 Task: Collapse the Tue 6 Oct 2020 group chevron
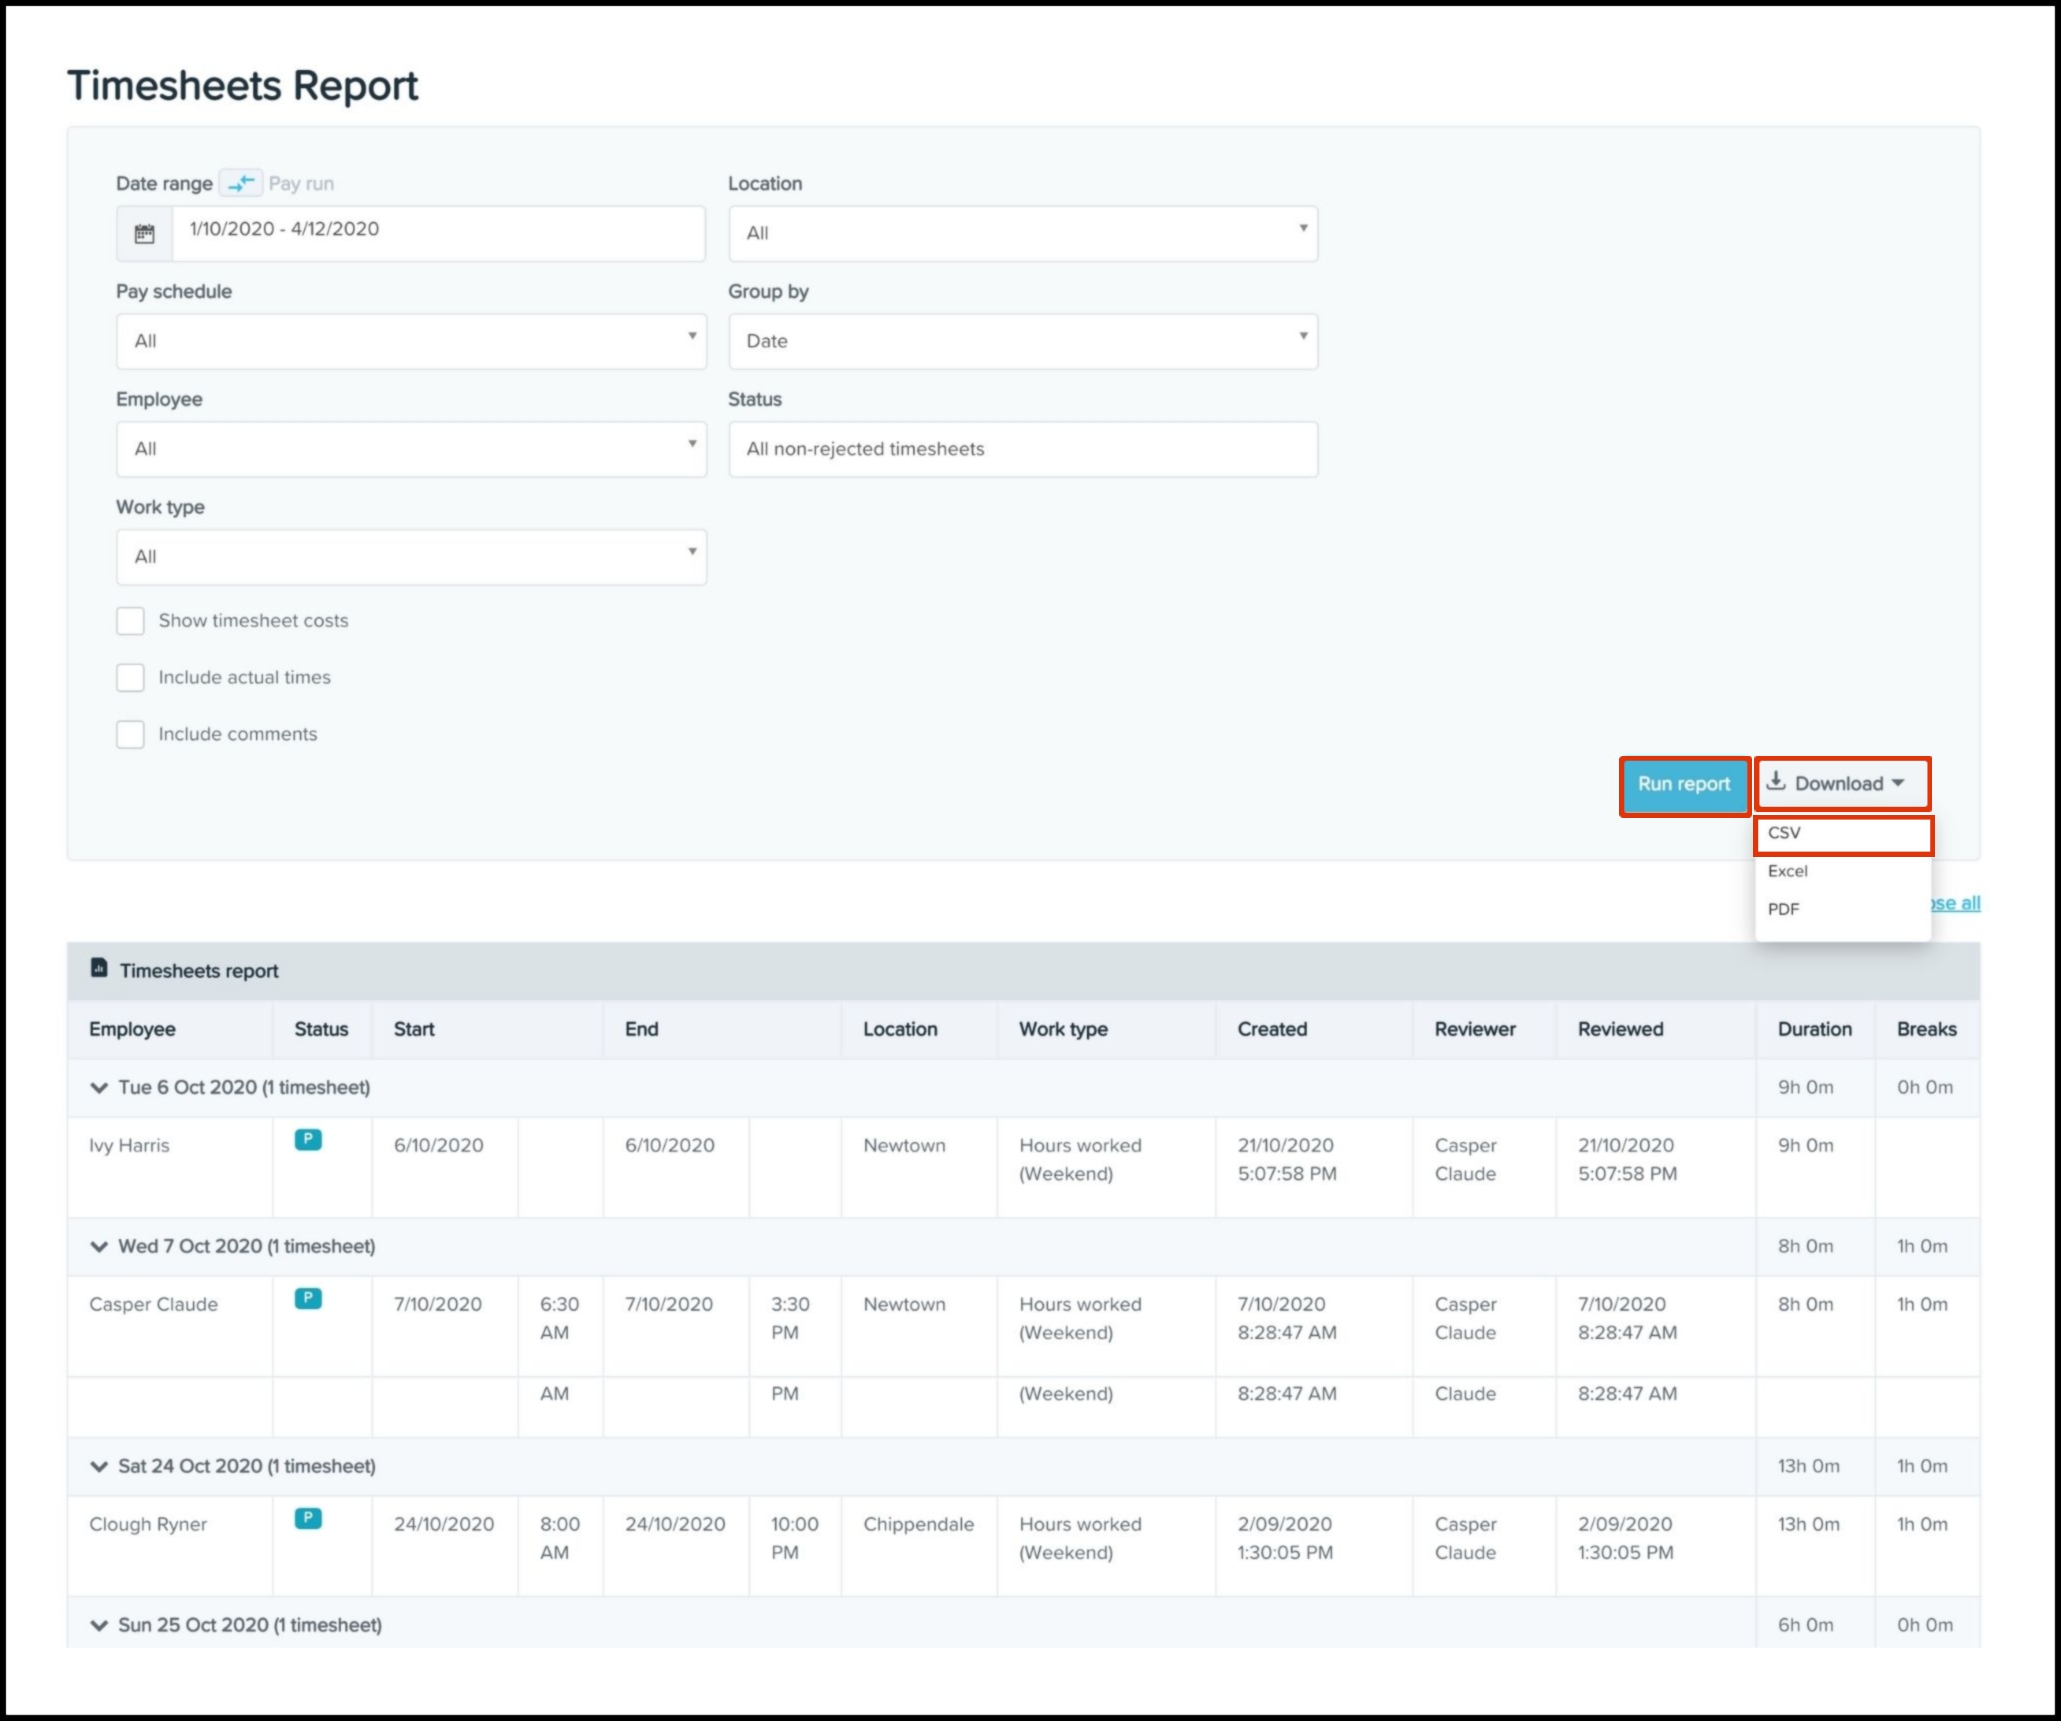tap(98, 1087)
